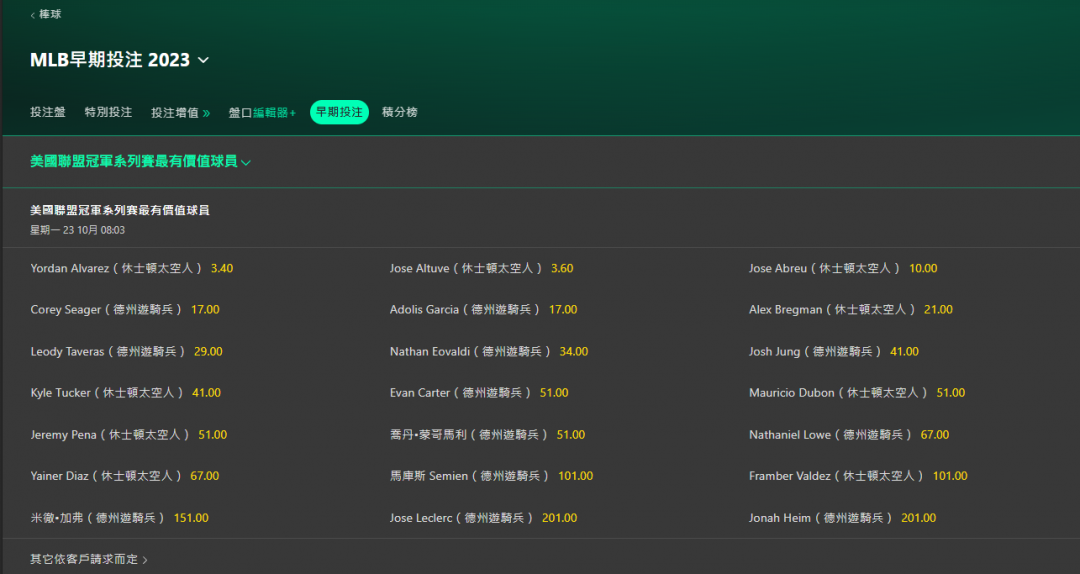The width and height of the screenshot is (1080, 574).
Task: Pick 馬庫斯 Semien at 101.00
Action: (x=491, y=475)
